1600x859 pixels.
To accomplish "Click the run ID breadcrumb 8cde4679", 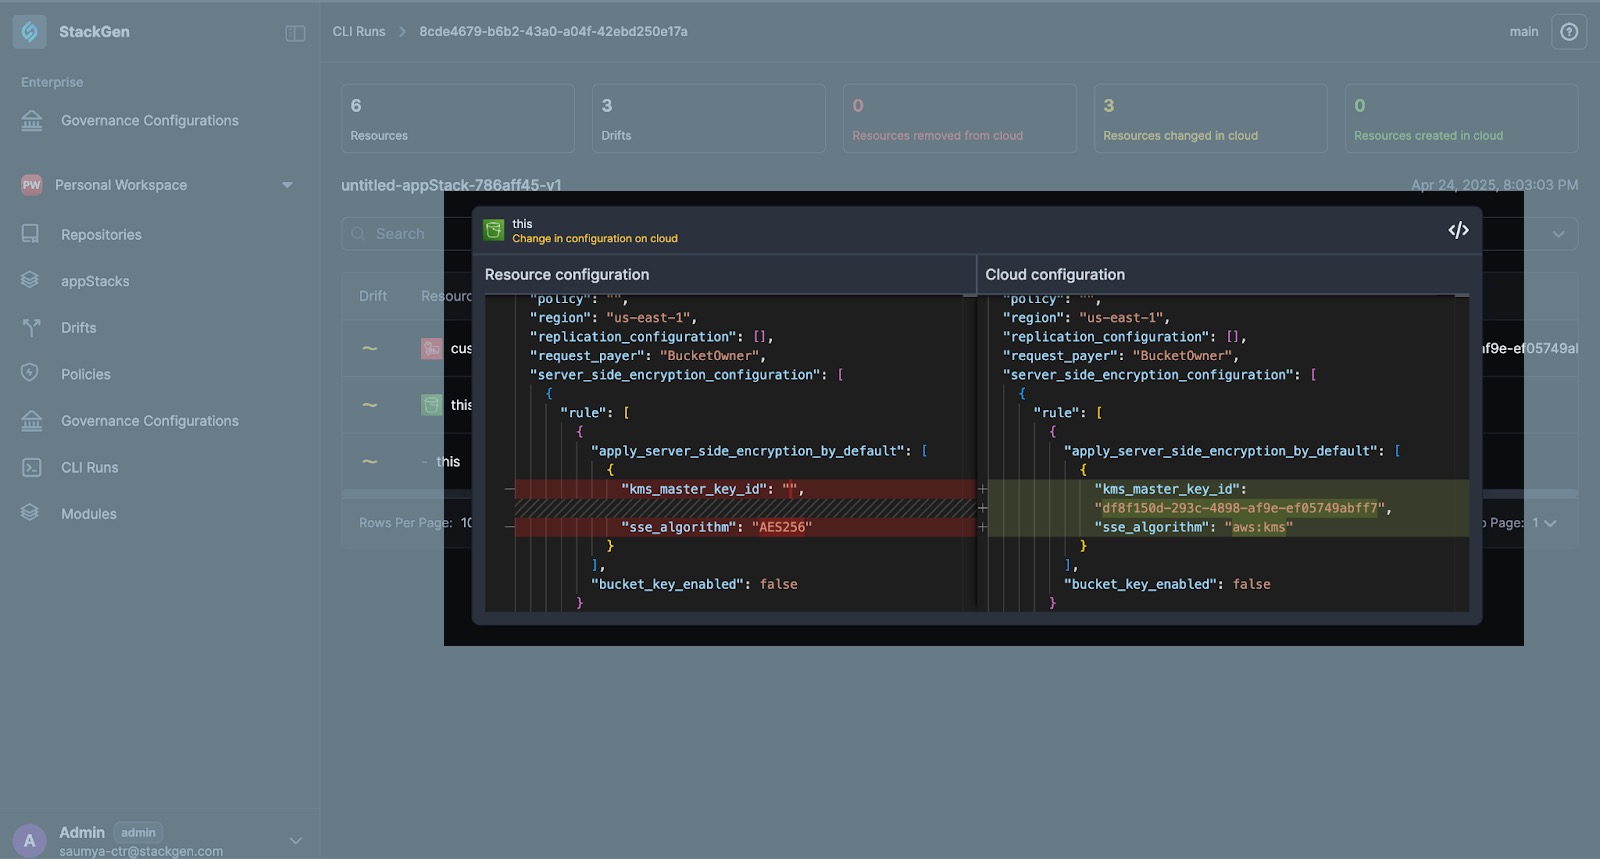I will (553, 32).
